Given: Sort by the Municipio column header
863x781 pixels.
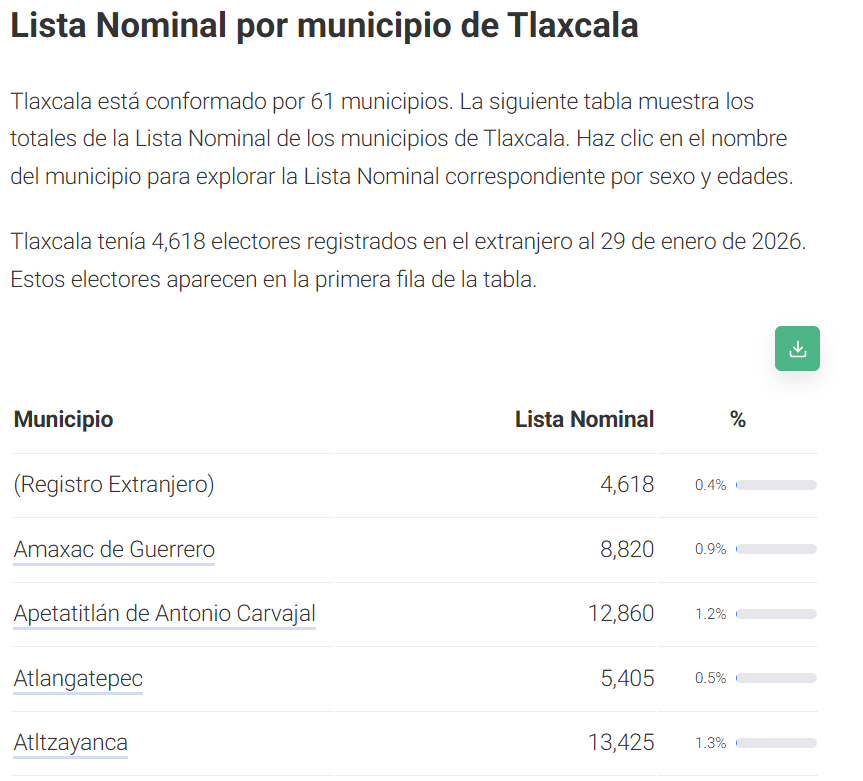Looking at the screenshot, I should click(x=63, y=419).
